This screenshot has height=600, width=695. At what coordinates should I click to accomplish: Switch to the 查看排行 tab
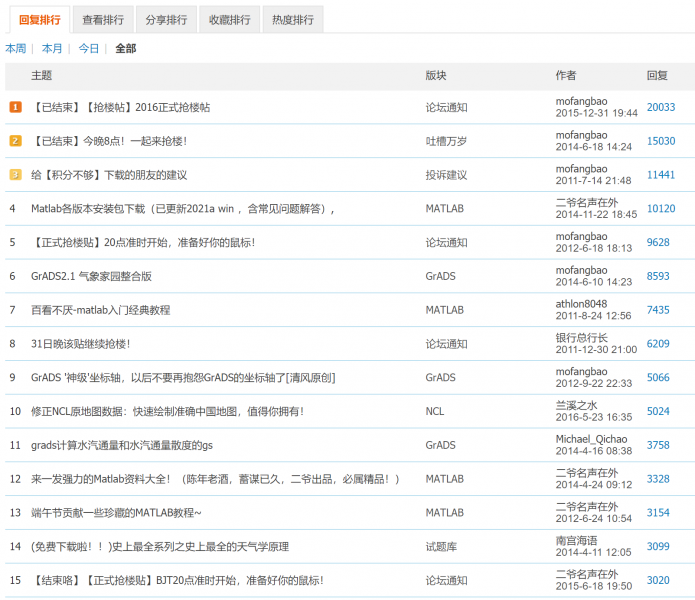click(105, 19)
